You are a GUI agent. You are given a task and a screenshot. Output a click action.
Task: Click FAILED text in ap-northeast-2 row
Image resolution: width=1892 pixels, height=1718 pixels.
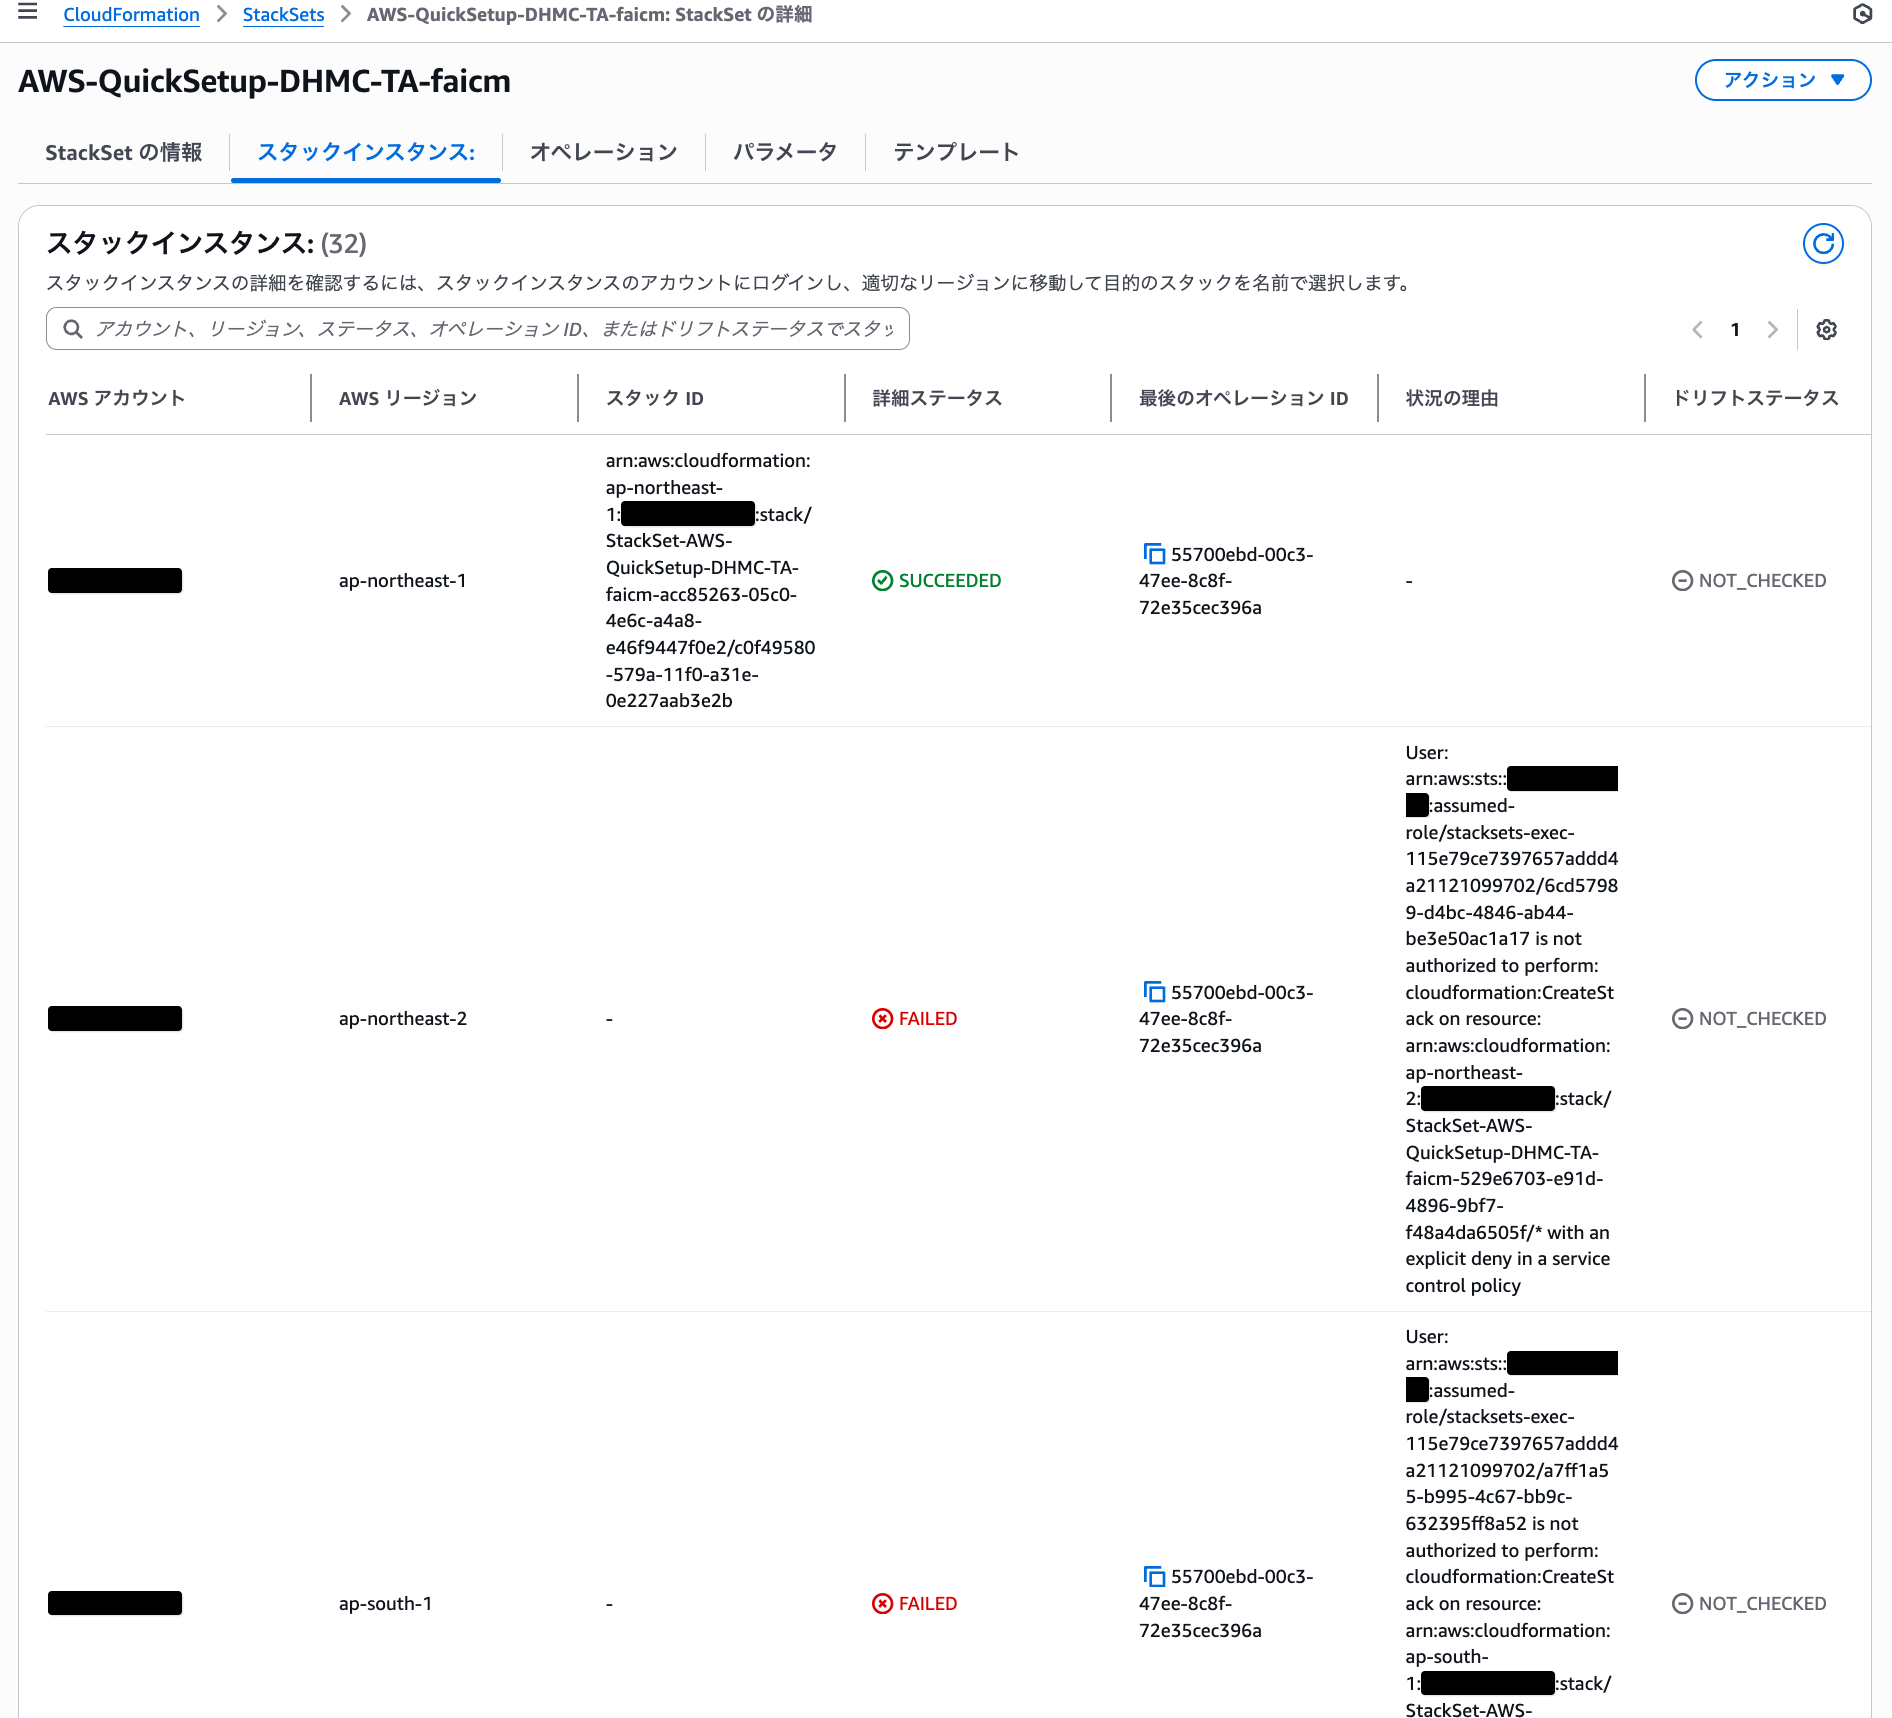click(928, 1019)
